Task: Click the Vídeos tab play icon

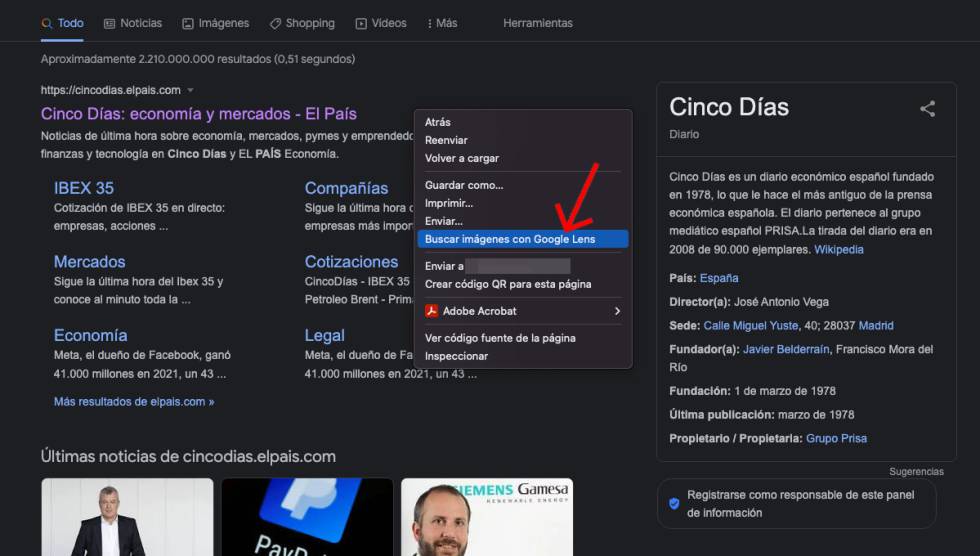Action: click(361, 24)
